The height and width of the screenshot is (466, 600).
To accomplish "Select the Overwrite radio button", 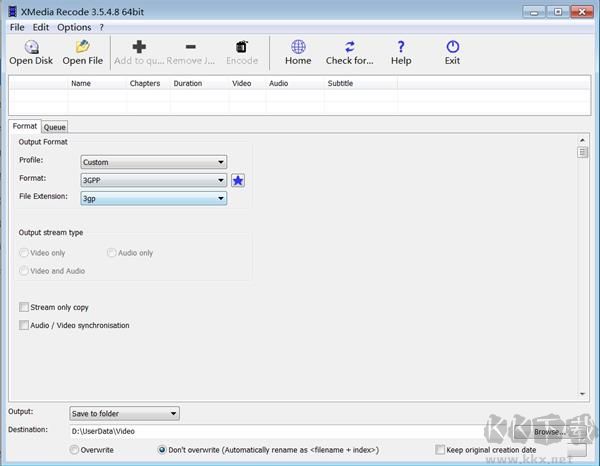I will point(74,450).
